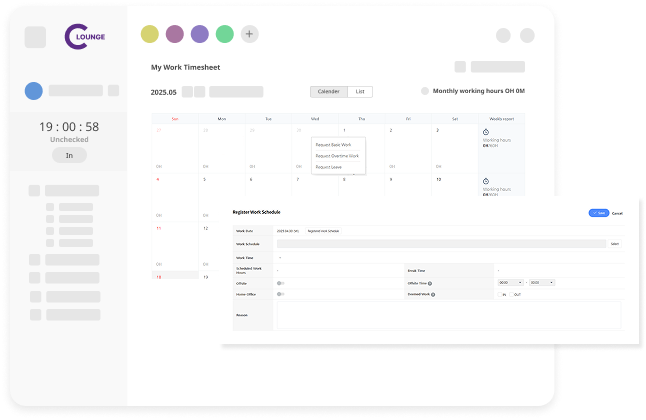646x420 pixels.
Task: Click the first week's working hours clock icon
Action: click(x=486, y=132)
